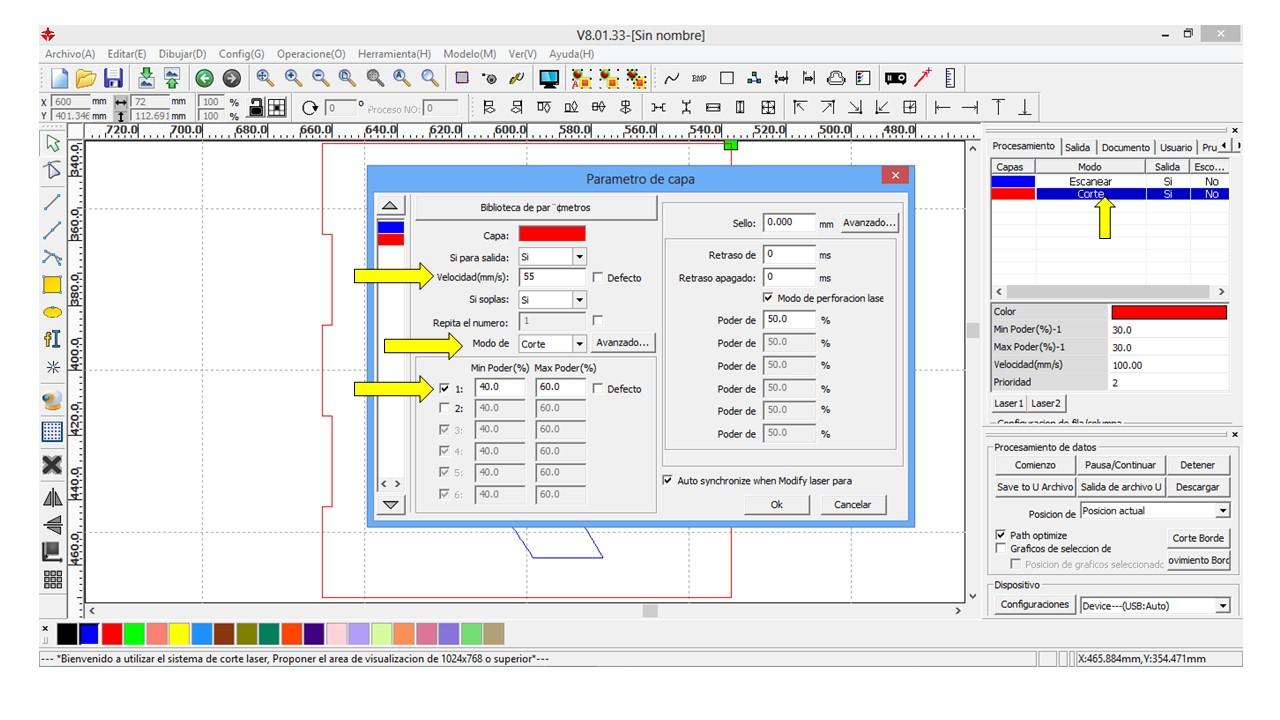Open the Si para salida dropdown

pyautogui.click(x=579, y=256)
